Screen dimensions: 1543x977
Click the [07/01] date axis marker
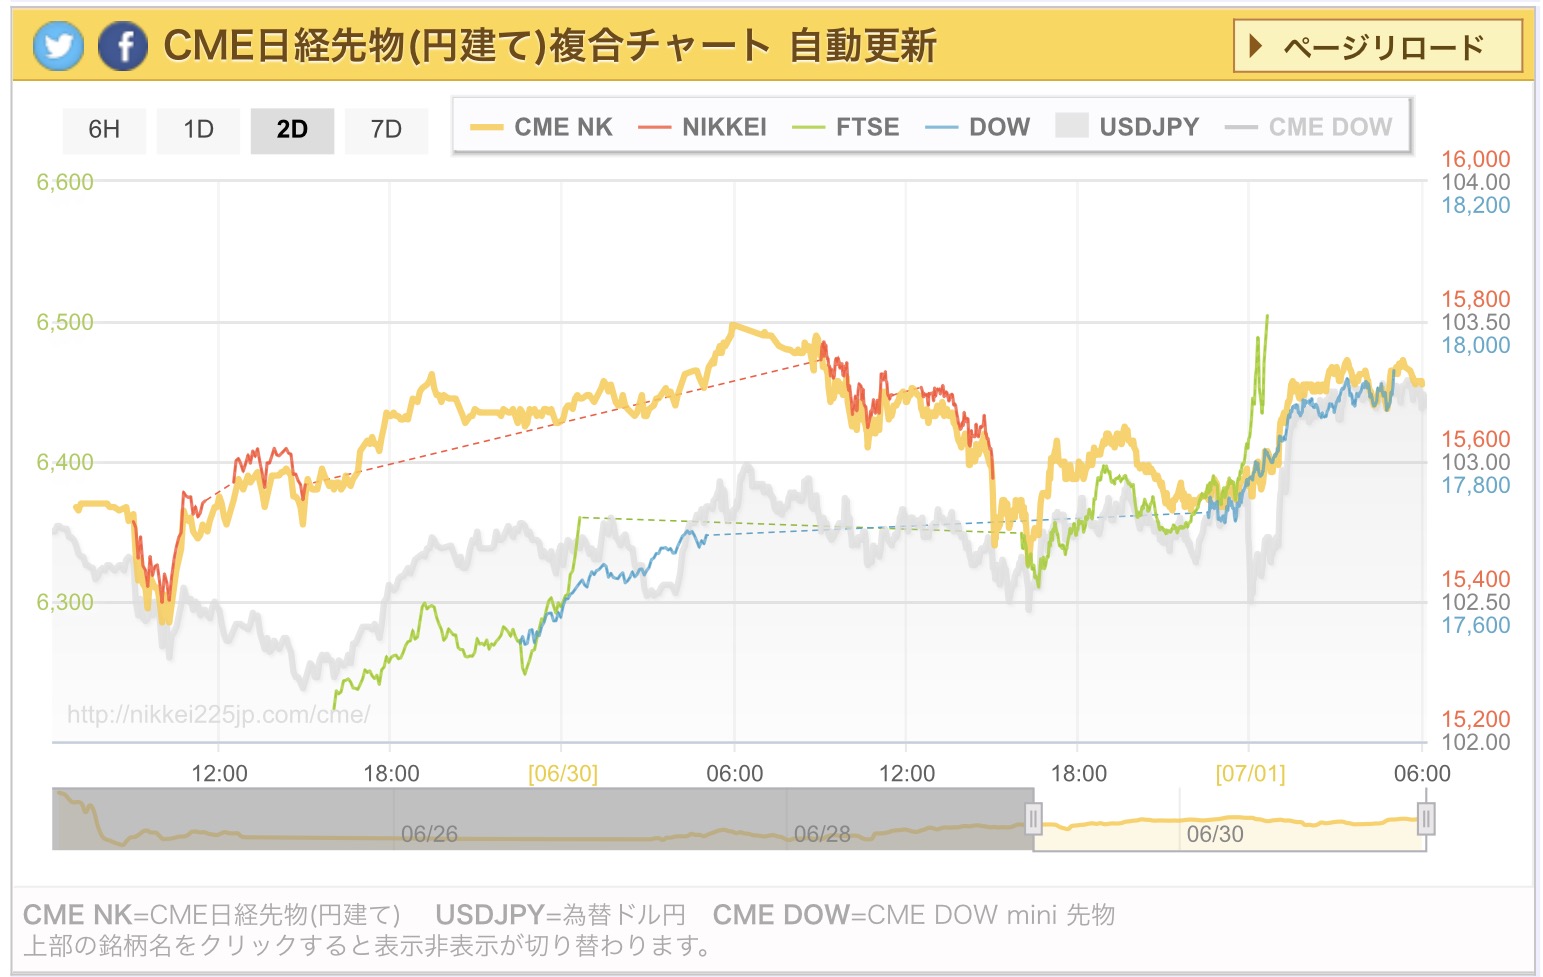point(1250,773)
